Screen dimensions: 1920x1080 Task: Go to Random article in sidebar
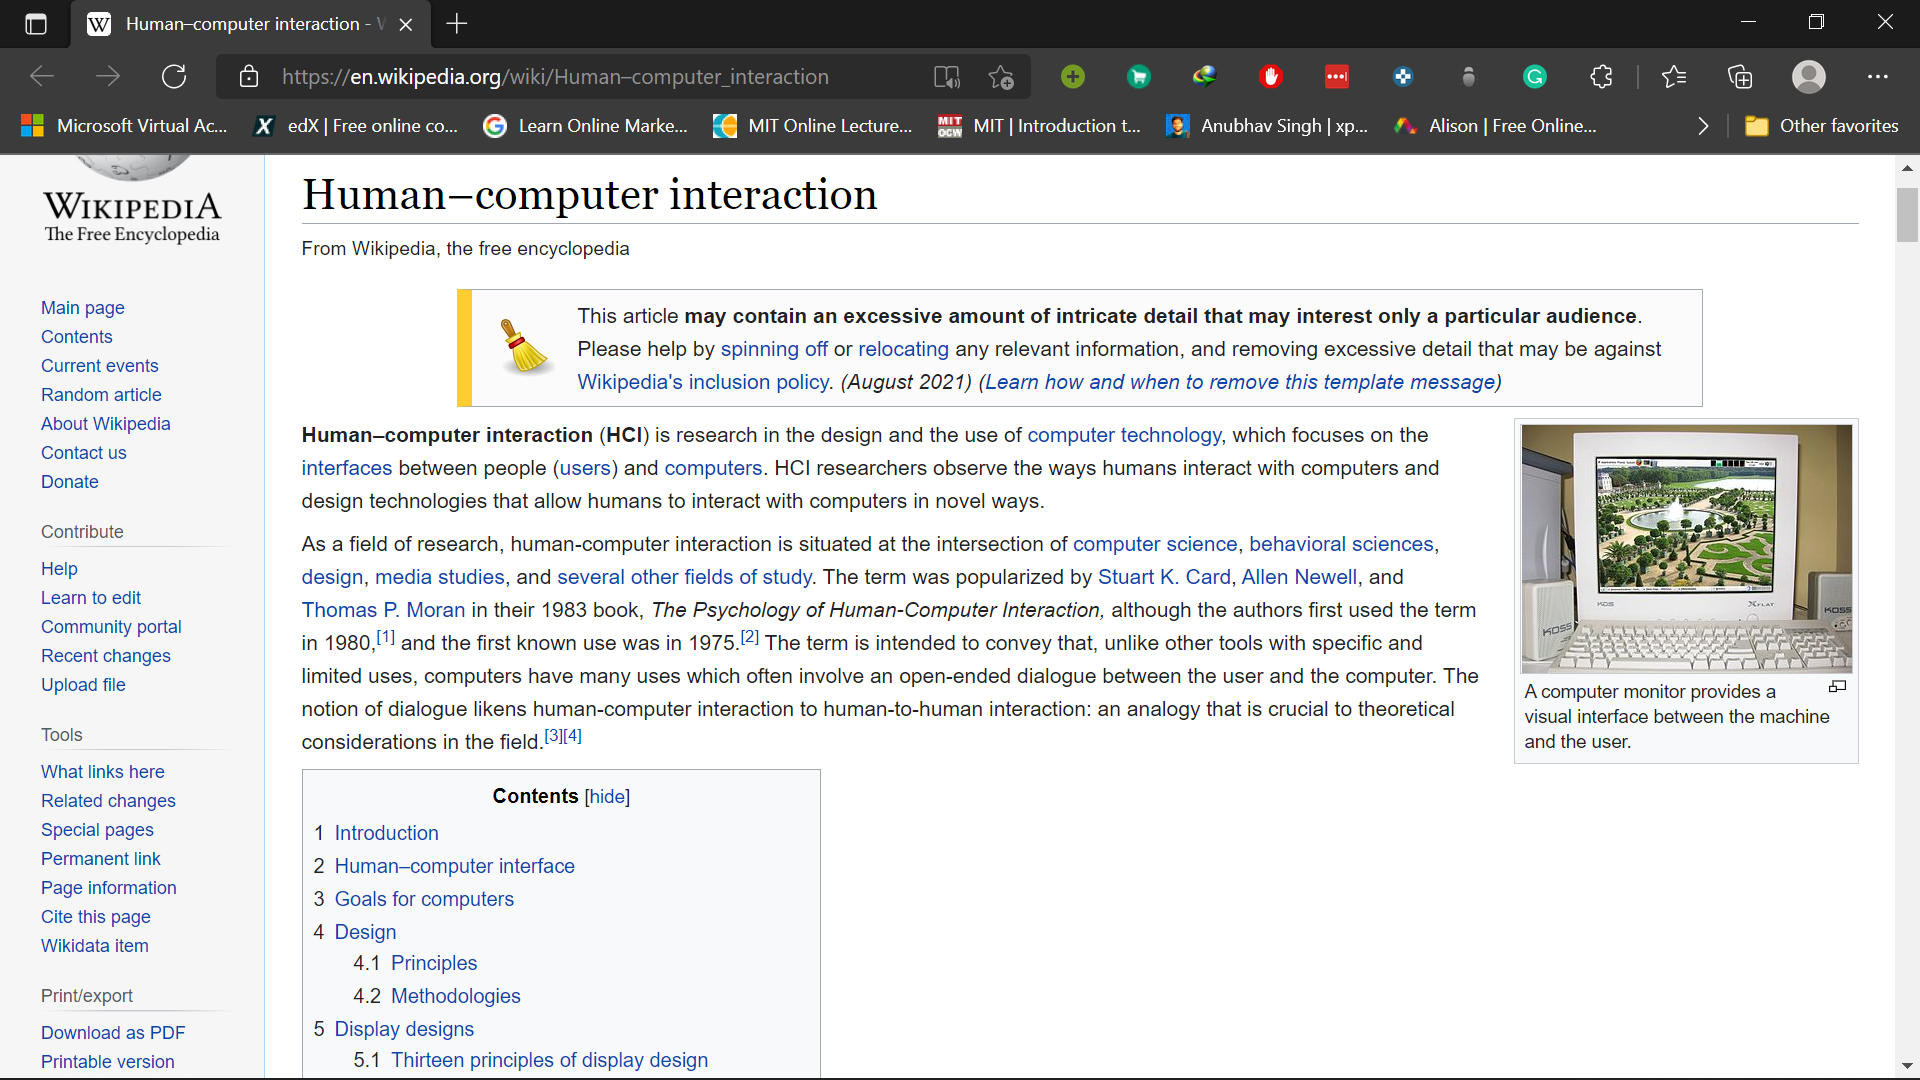coord(101,395)
